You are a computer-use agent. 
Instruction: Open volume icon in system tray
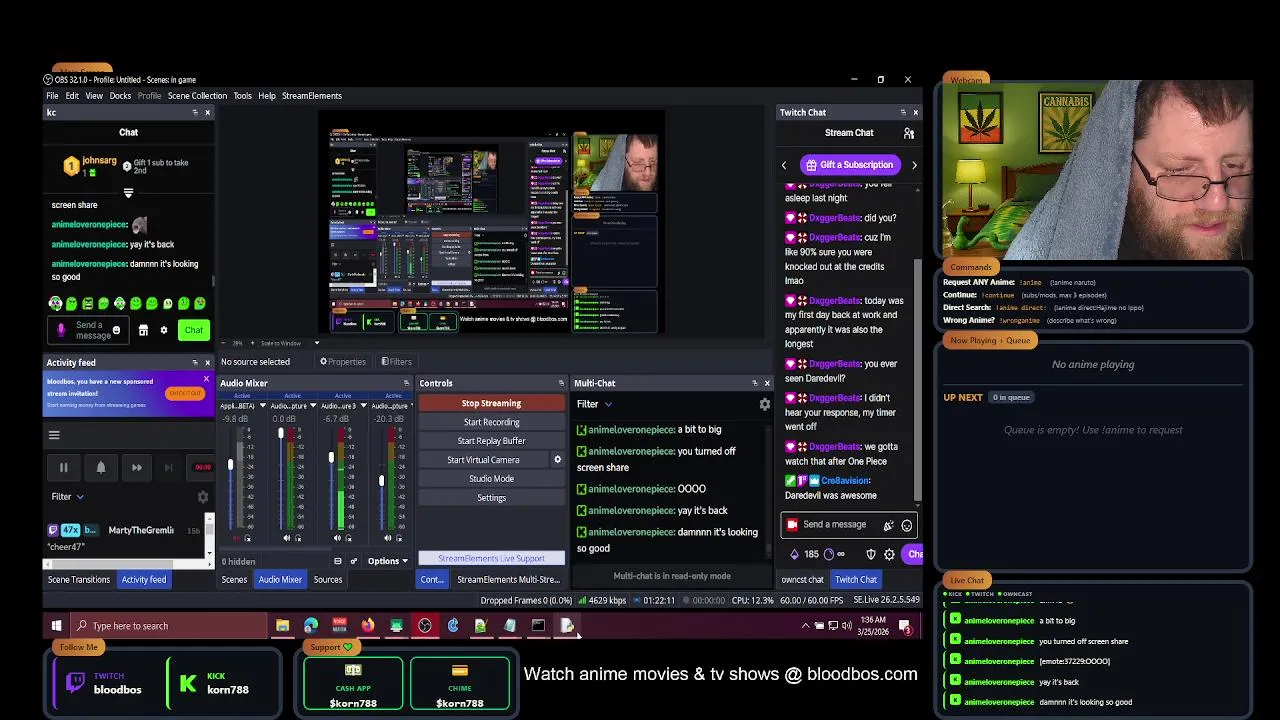(x=846, y=626)
